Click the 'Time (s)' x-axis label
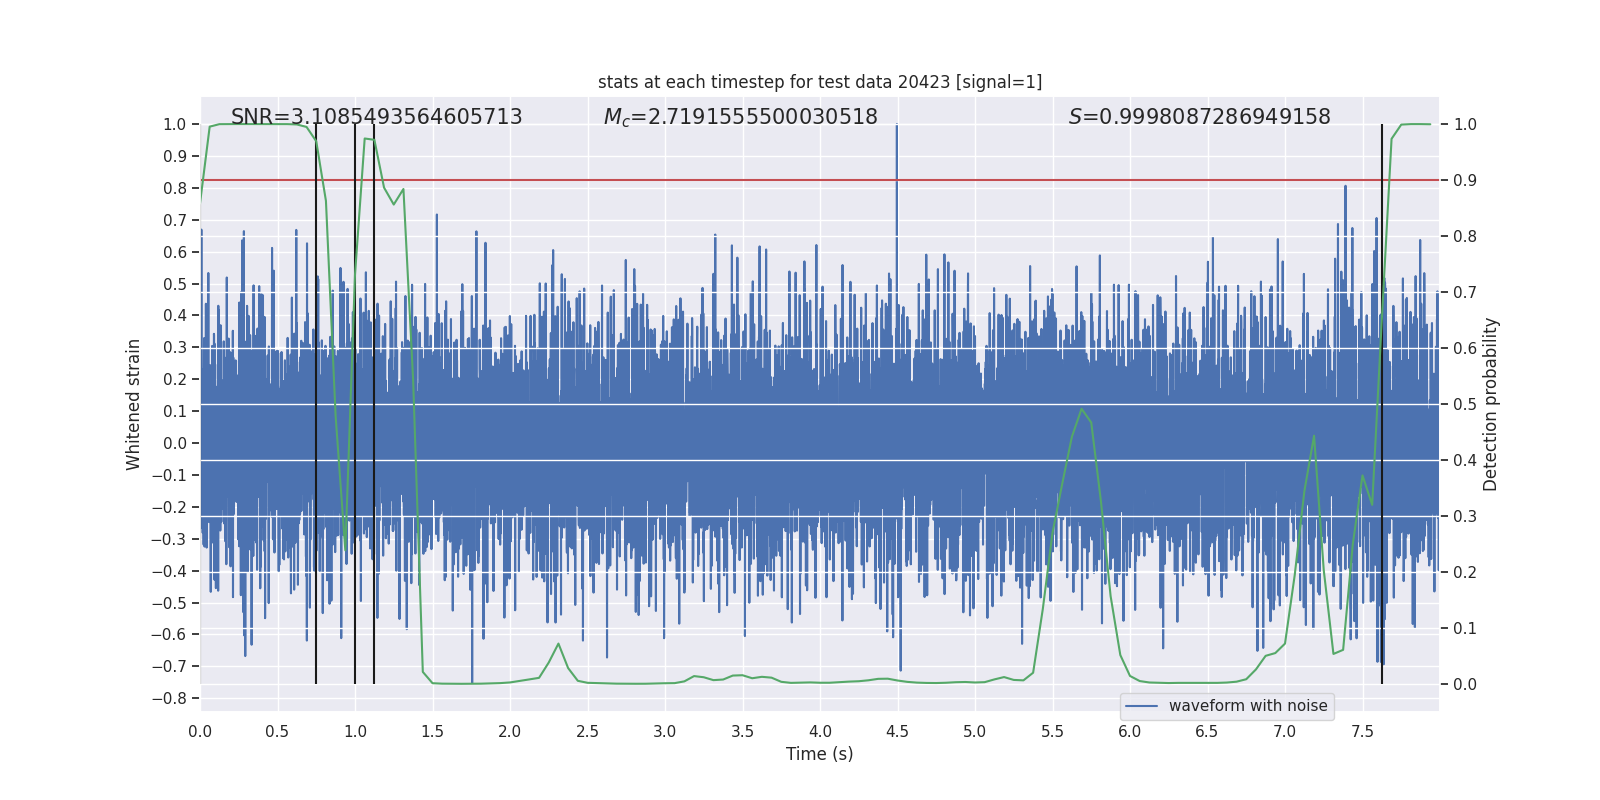Viewport: 1600px width, 800px height. (820, 754)
